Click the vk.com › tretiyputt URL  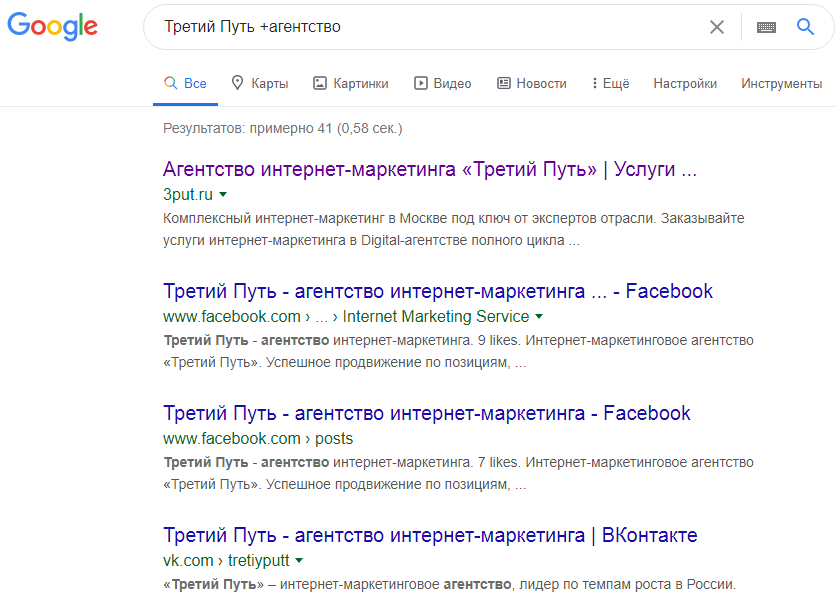click(x=226, y=560)
